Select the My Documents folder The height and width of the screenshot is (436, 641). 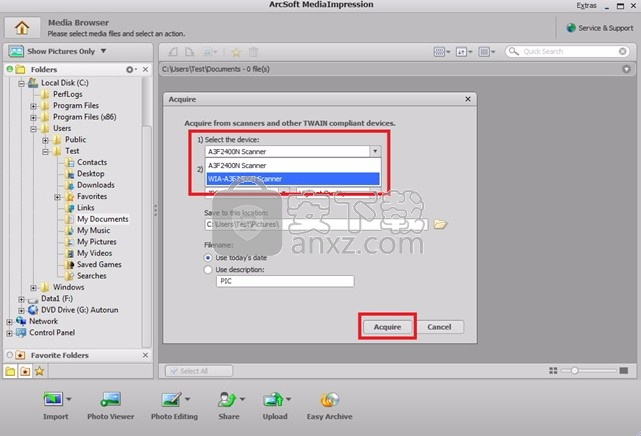pos(103,219)
